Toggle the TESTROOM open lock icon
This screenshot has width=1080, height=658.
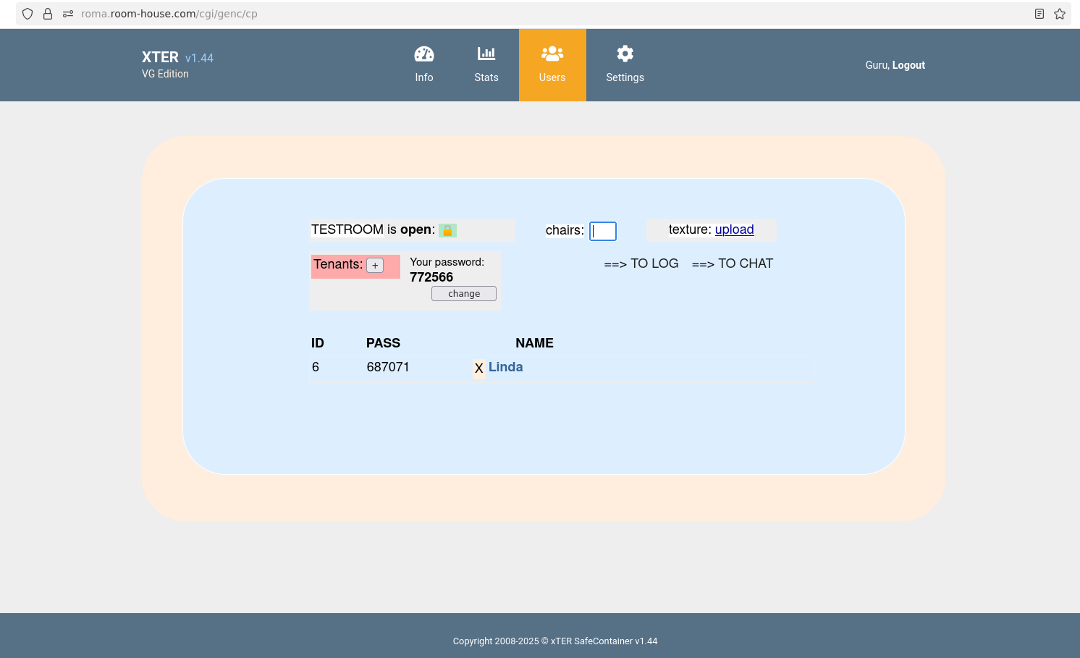448,230
